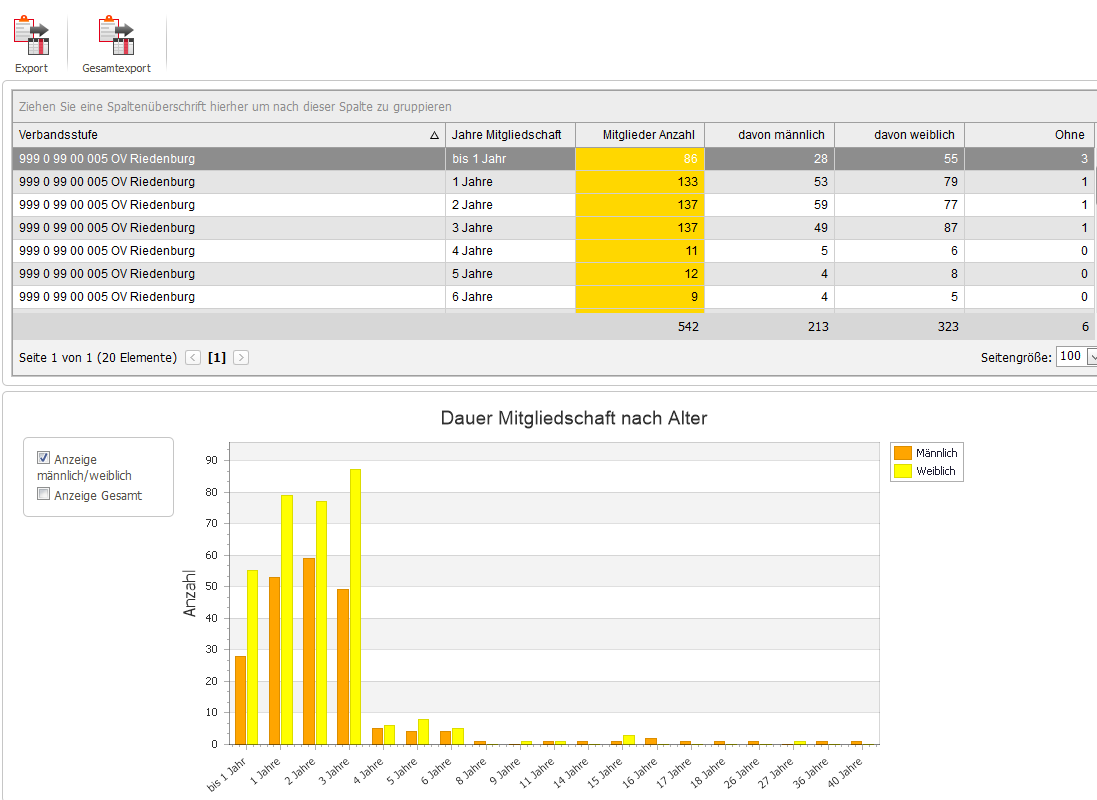Click the Seitengröße value field 100
This screenshot has height=800, width=1097.
coord(1071,356)
